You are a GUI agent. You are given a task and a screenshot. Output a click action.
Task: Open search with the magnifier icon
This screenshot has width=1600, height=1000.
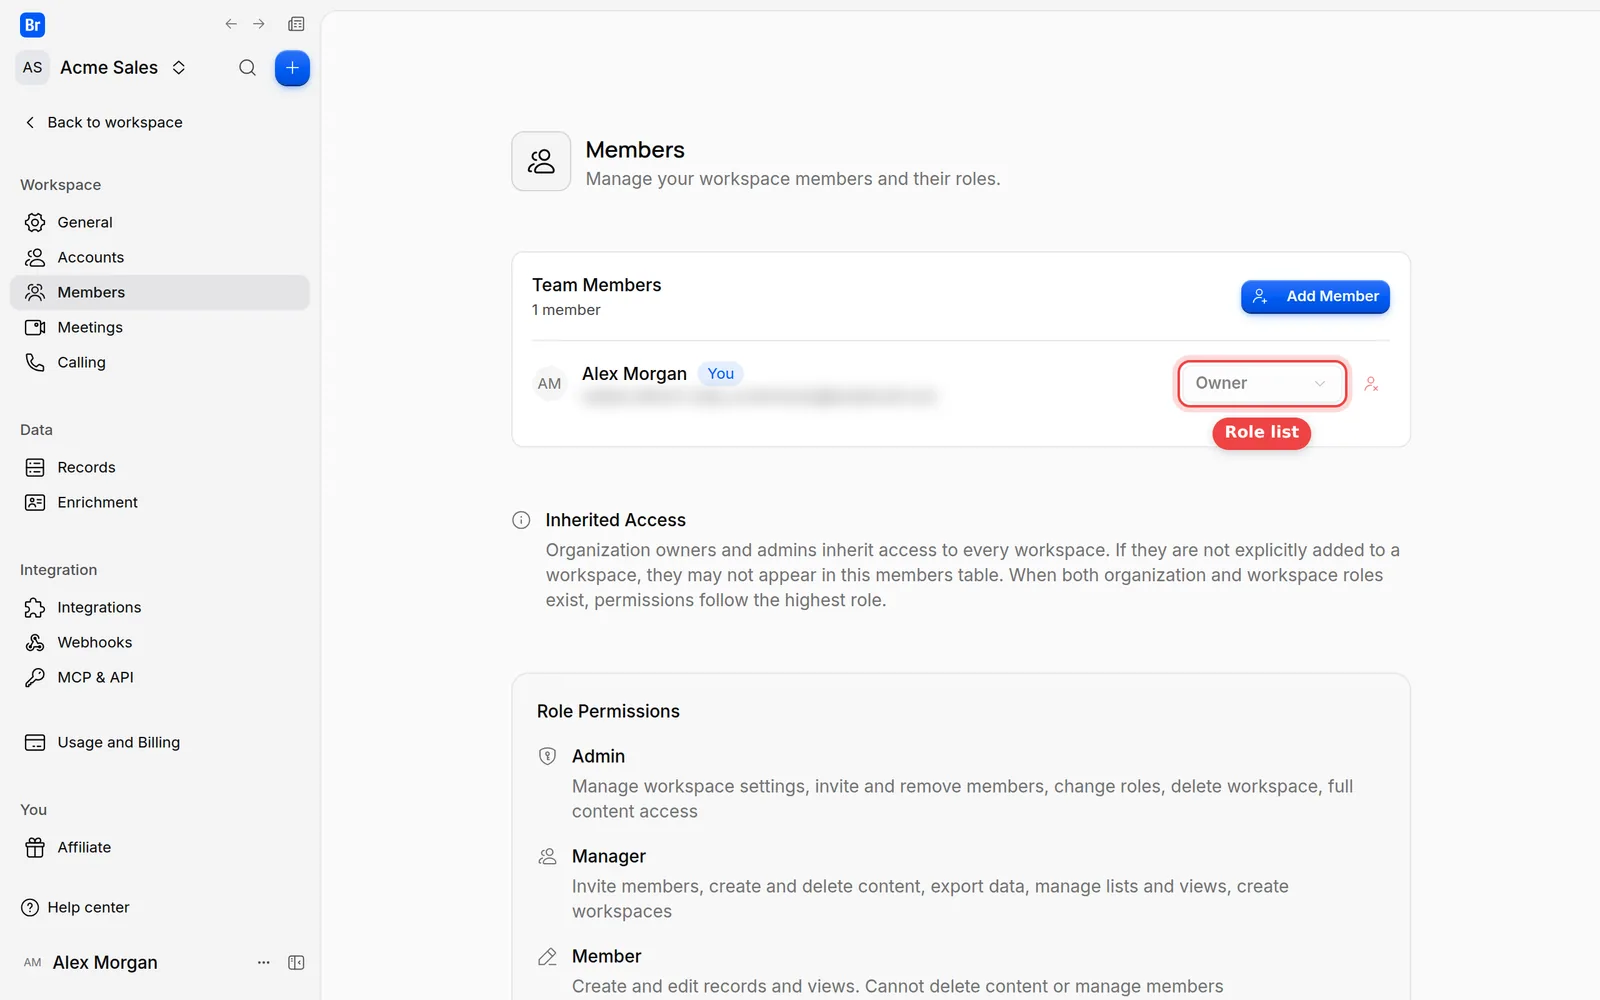coord(247,68)
